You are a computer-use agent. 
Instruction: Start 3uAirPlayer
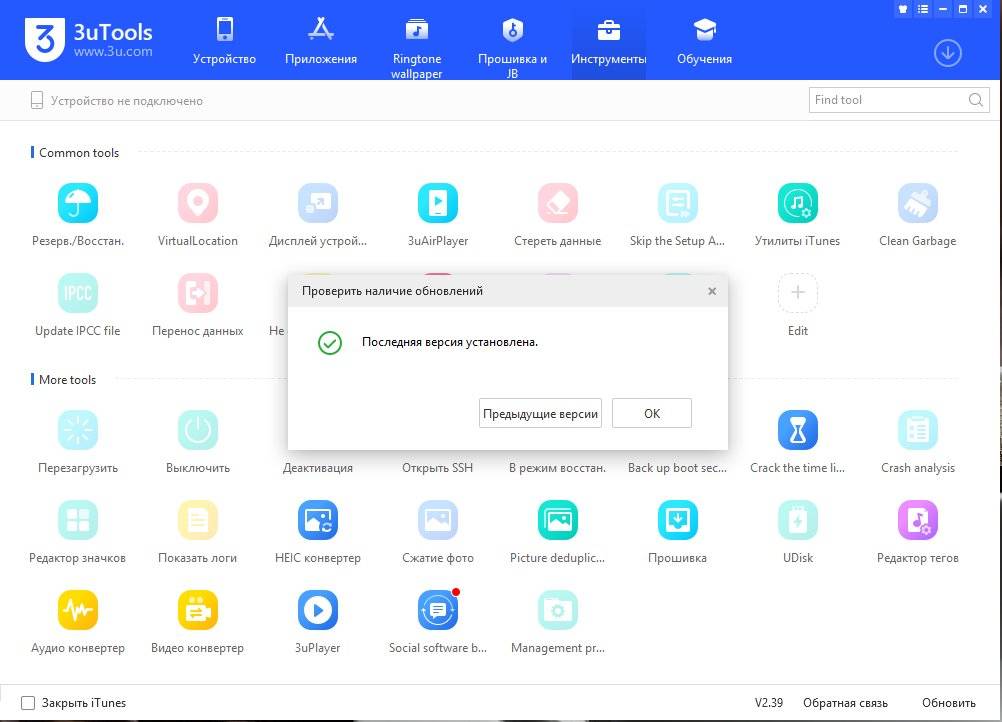pos(438,203)
